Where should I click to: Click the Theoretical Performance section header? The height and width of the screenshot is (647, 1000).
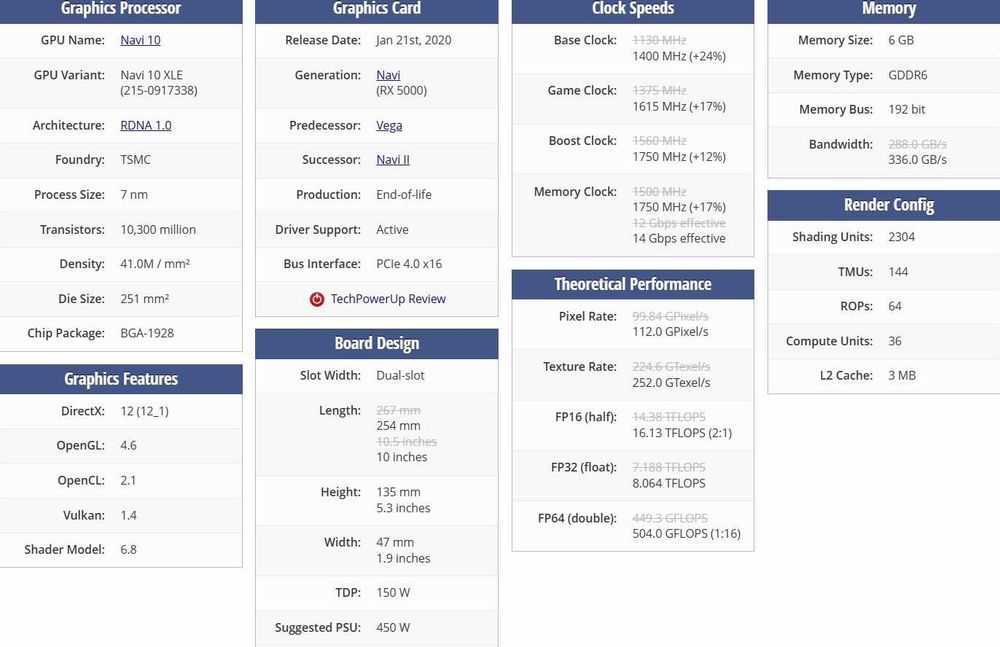click(633, 284)
